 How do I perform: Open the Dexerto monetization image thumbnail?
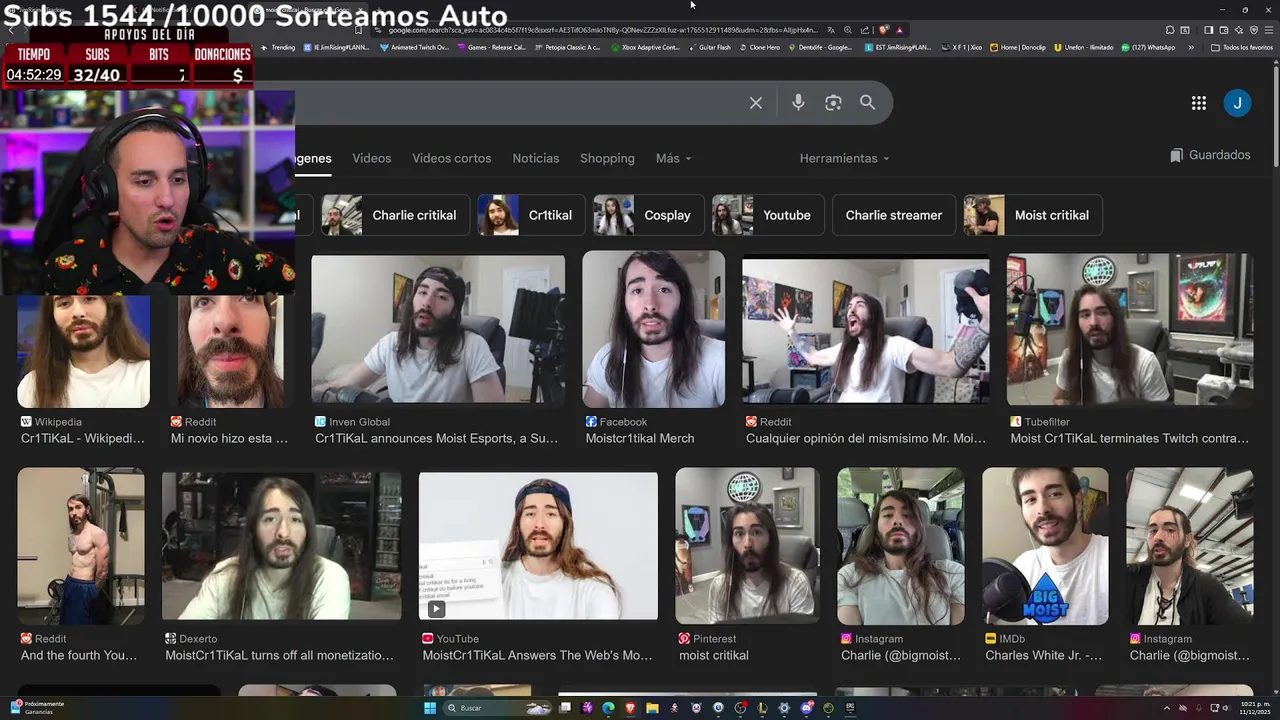[x=282, y=546]
